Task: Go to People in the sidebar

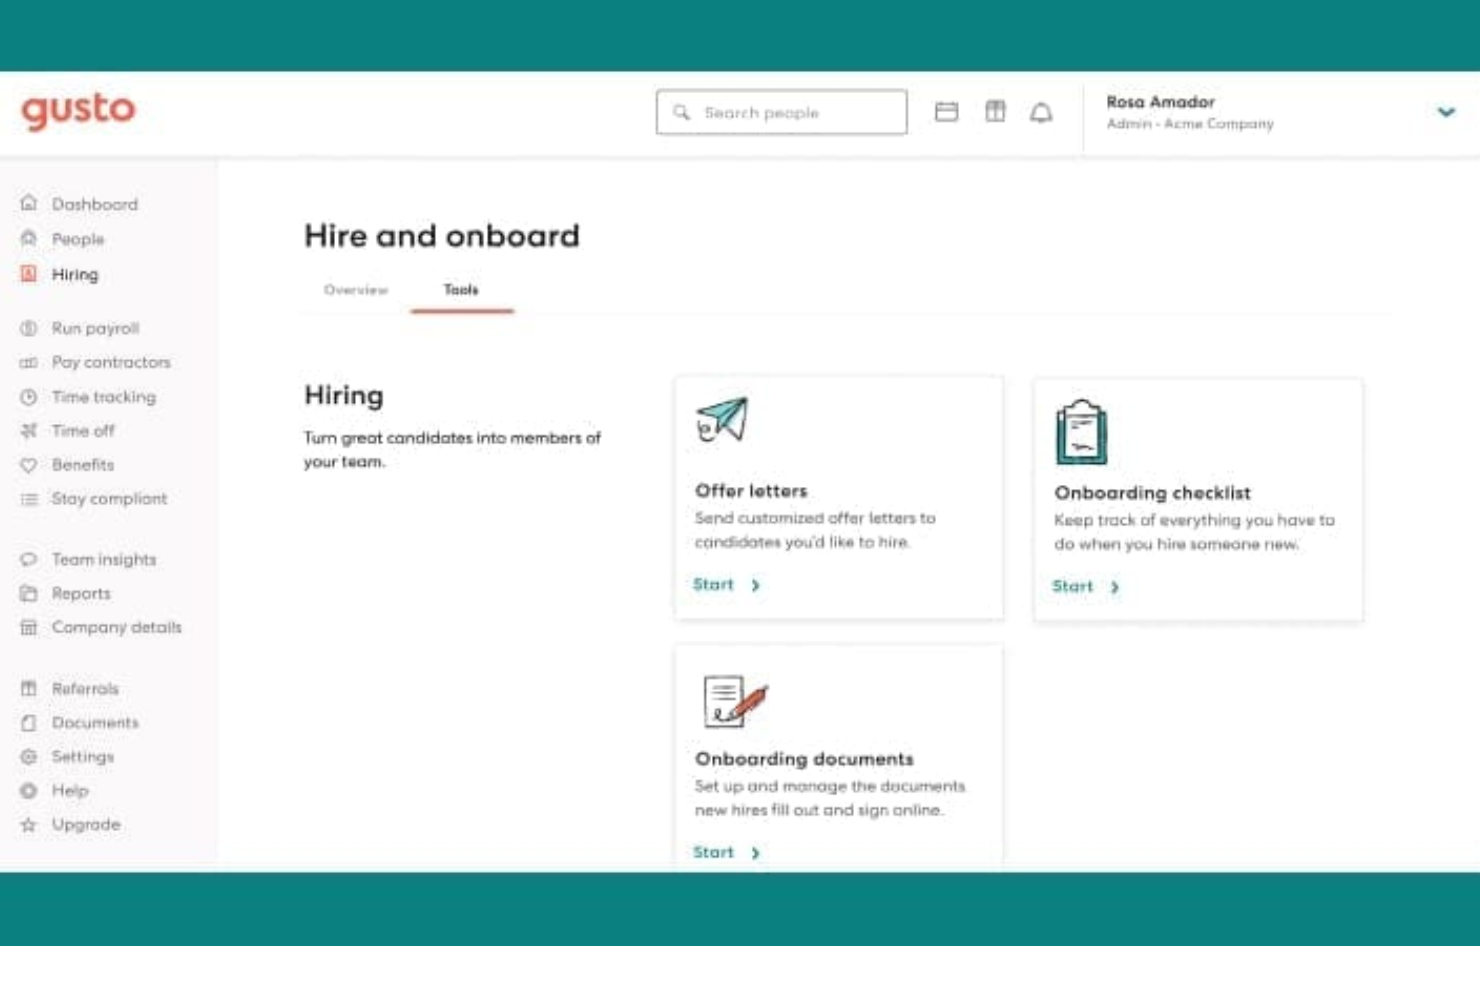Action: [x=78, y=239]
